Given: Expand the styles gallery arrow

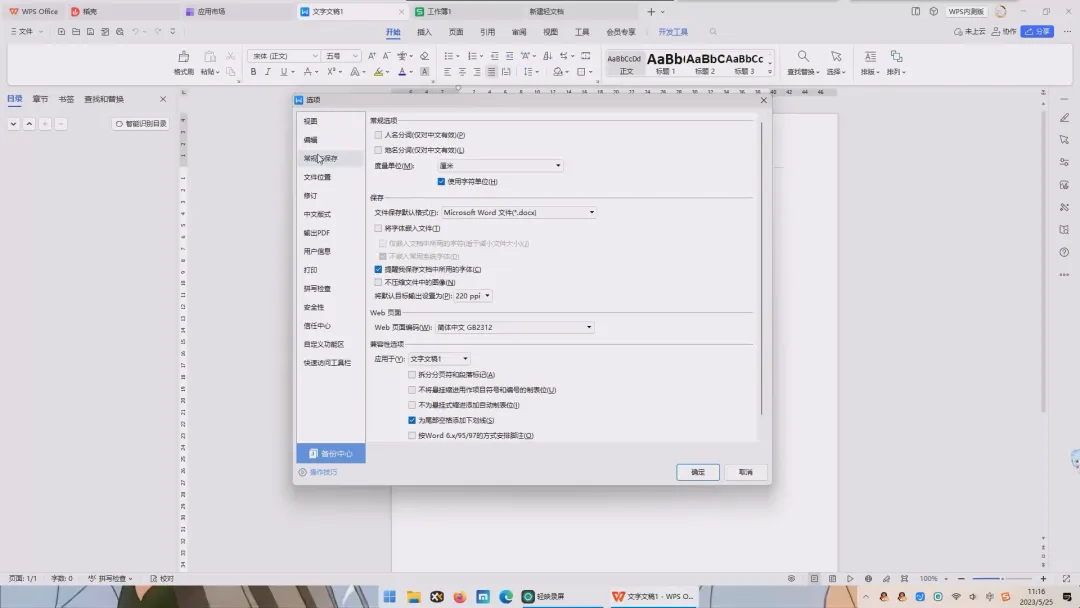Looking at the screenshot, I should pos(770,72).
